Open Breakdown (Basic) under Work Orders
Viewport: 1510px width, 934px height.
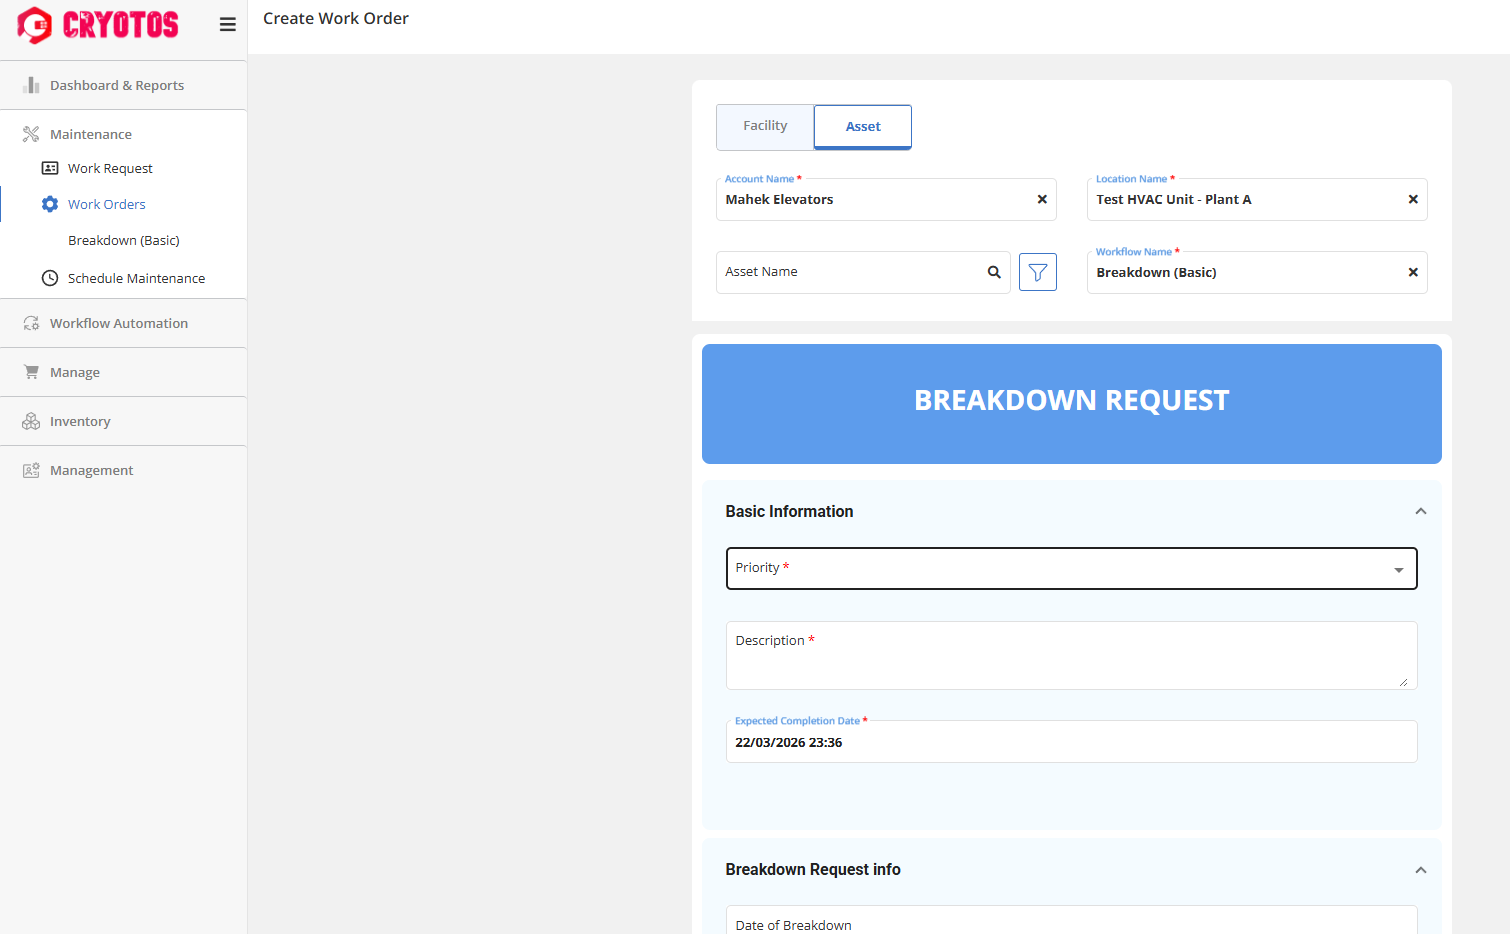[x=123, y=240]
